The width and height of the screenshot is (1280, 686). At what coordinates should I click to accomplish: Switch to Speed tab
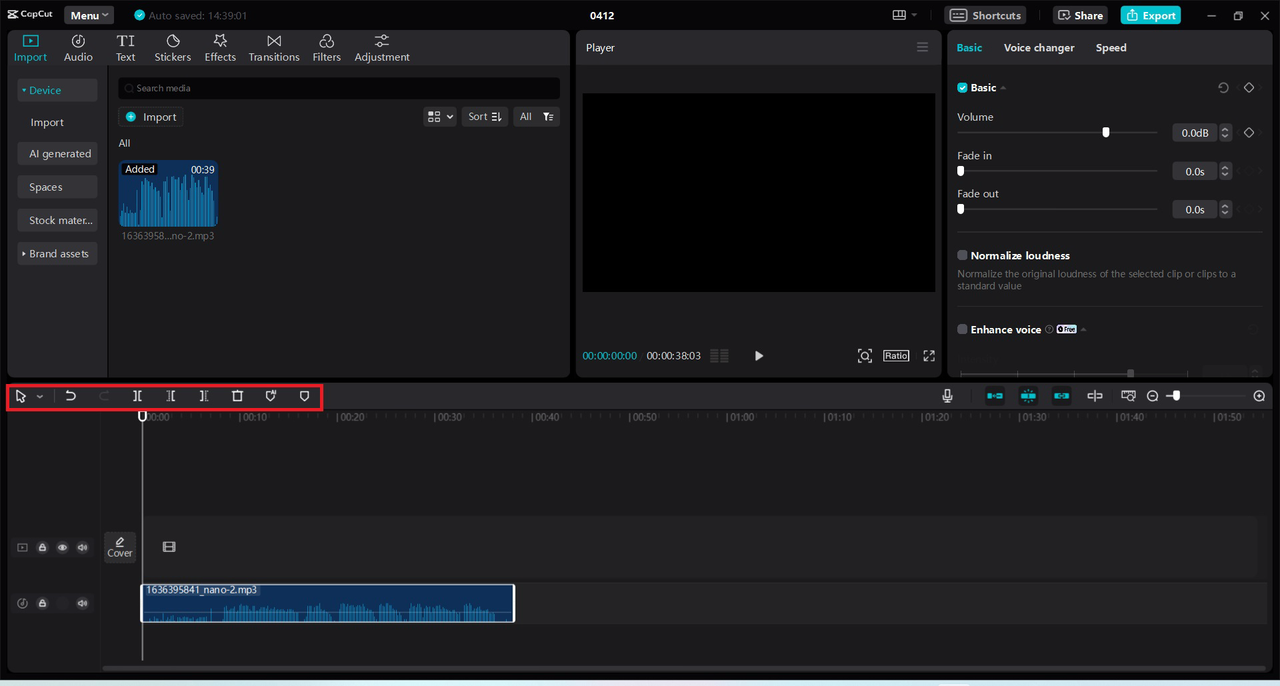click(1111, 48)
